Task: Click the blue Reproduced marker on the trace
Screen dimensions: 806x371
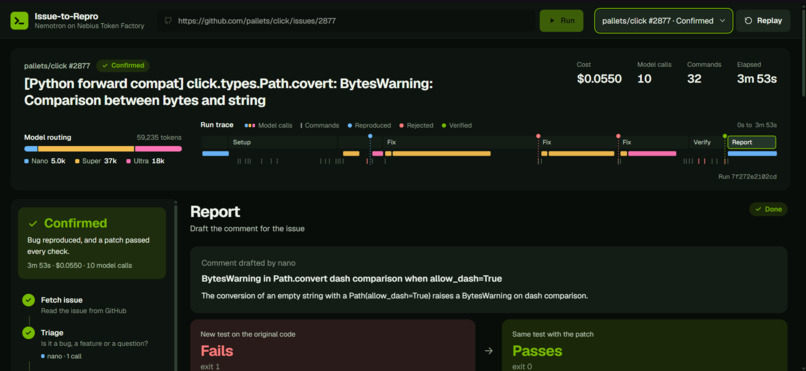Action: [x=370, y=136]
